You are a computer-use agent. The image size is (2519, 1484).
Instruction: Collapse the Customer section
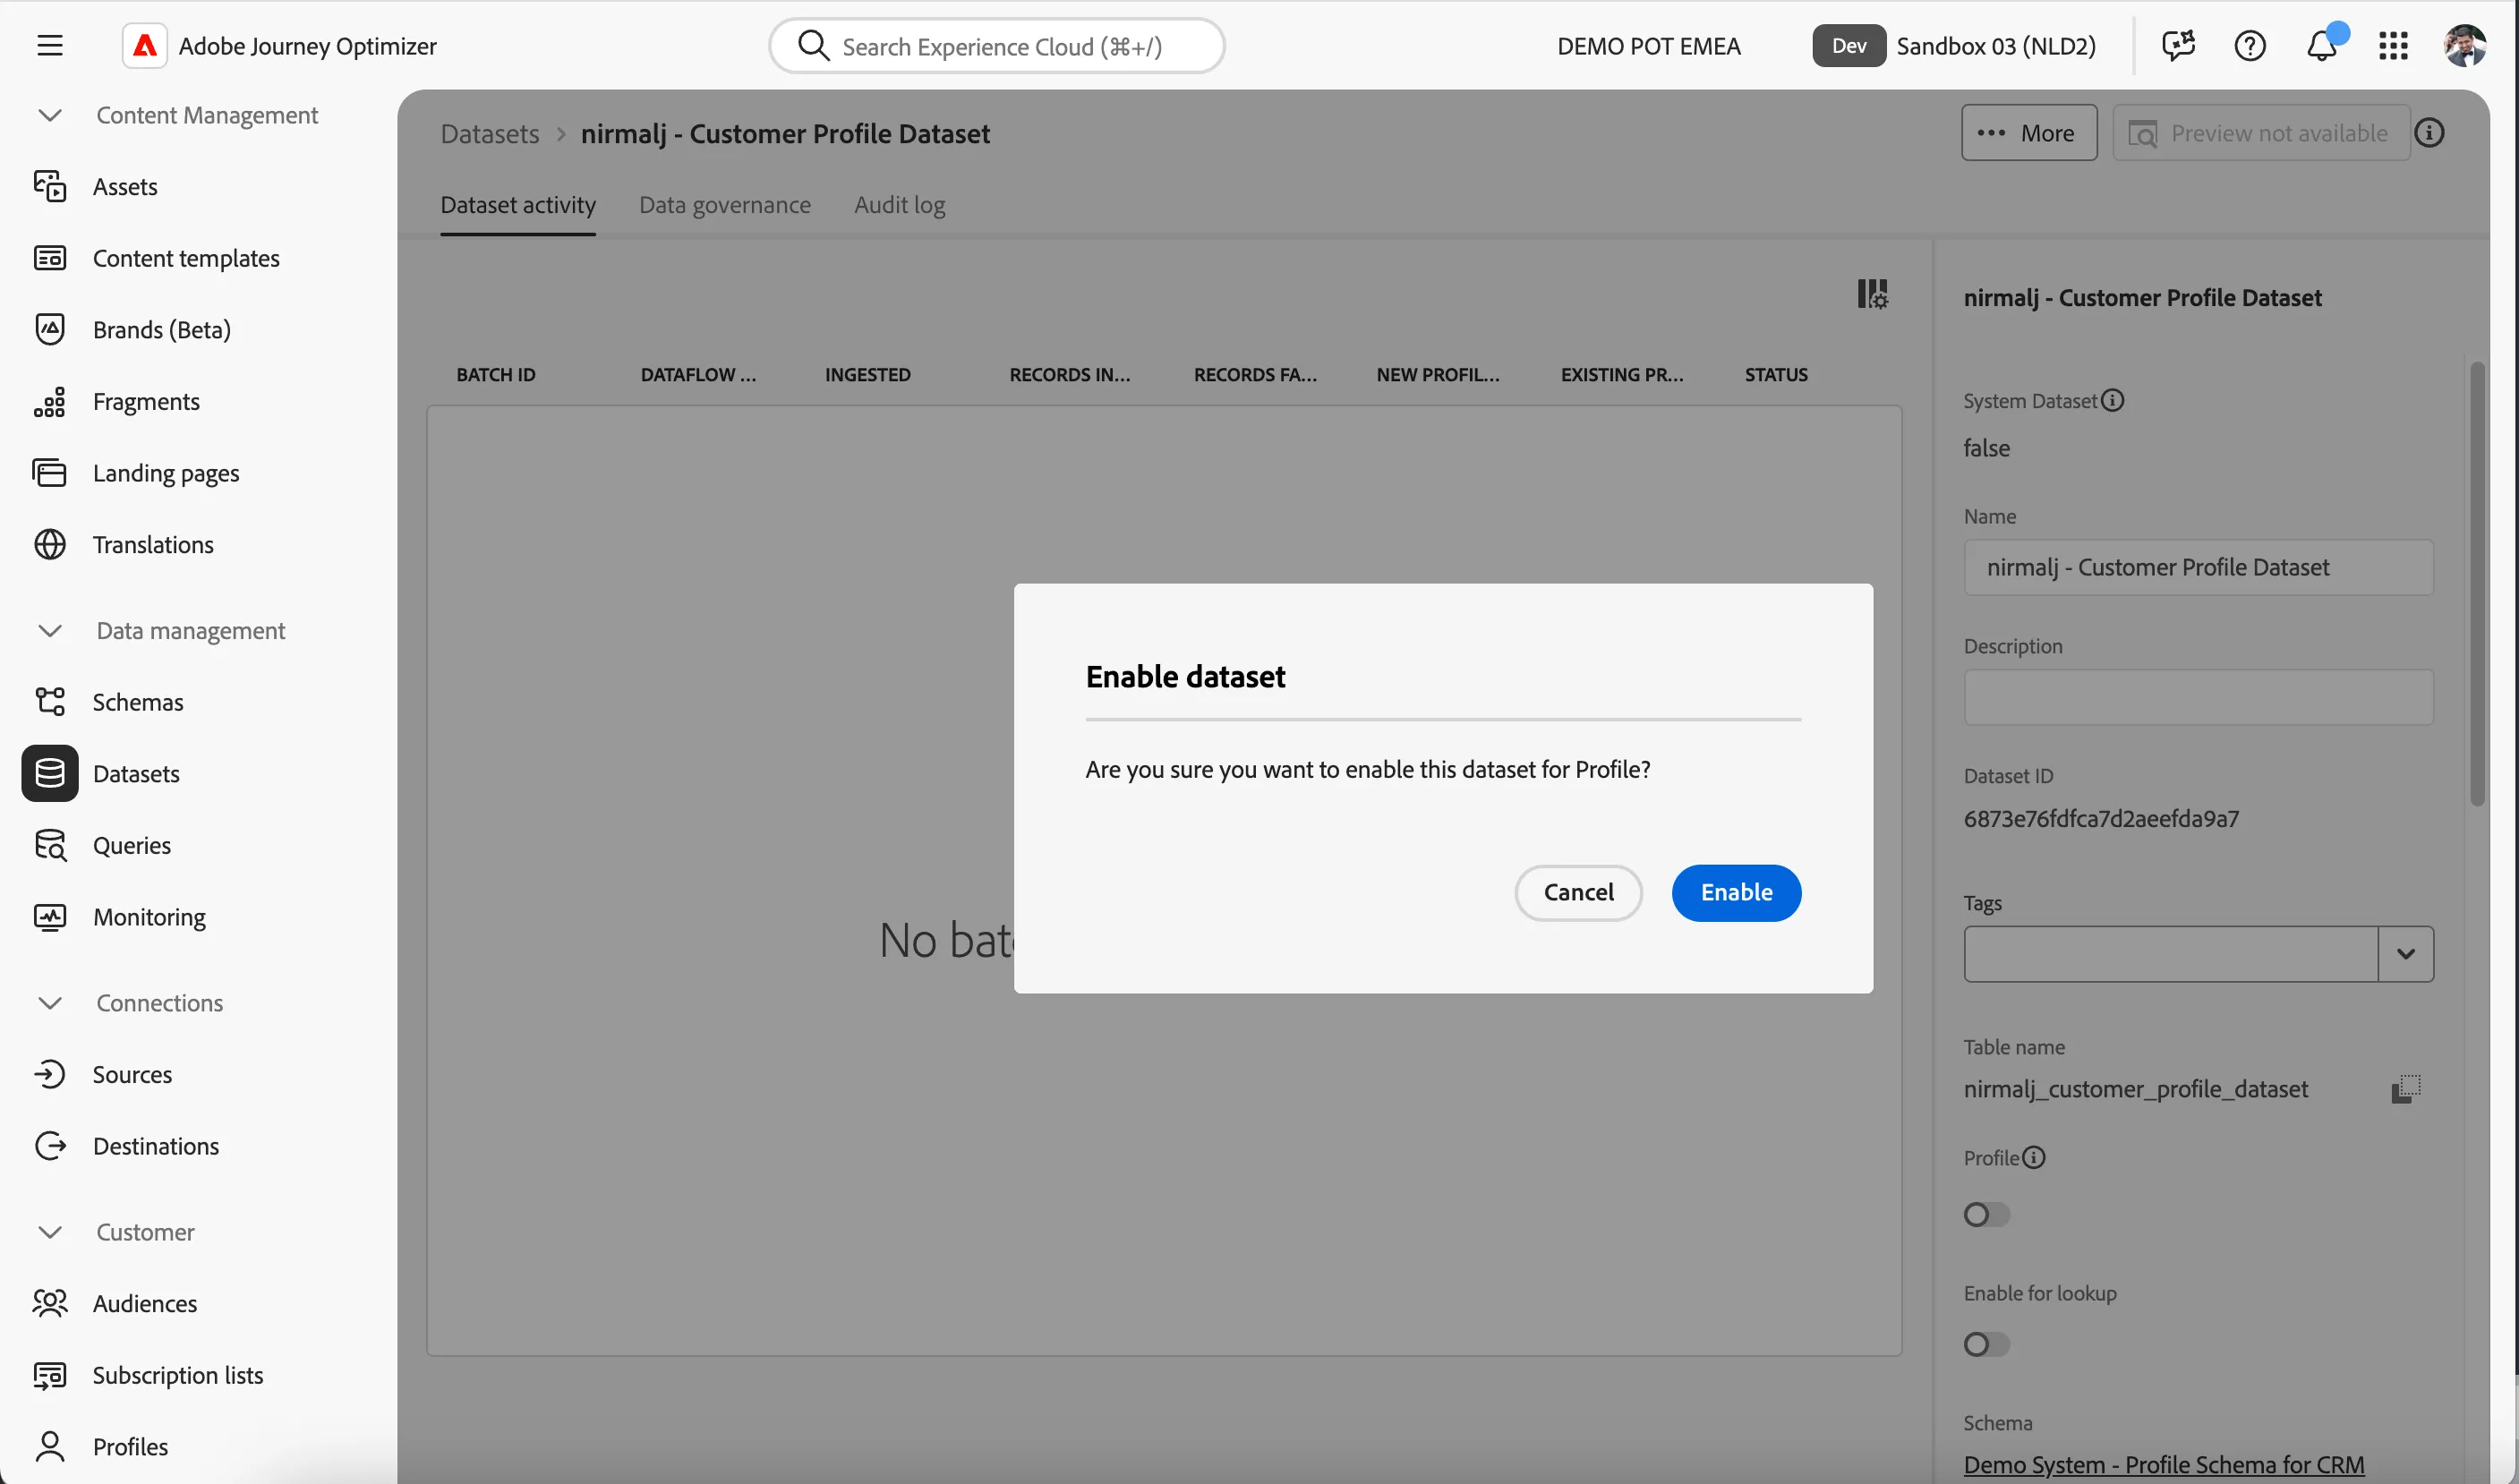tap(50, 1232)
